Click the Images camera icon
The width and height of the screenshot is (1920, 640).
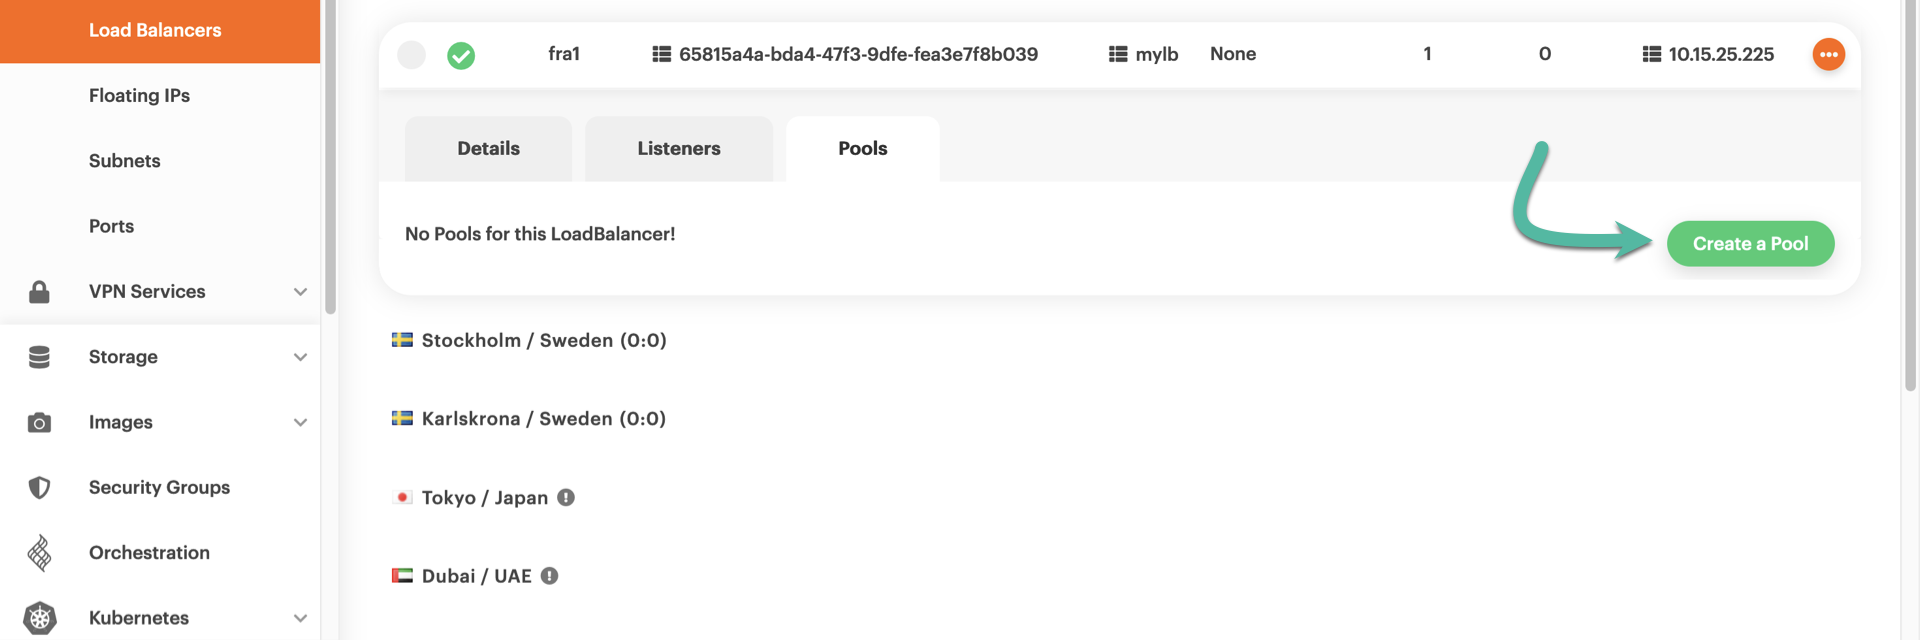39,423
